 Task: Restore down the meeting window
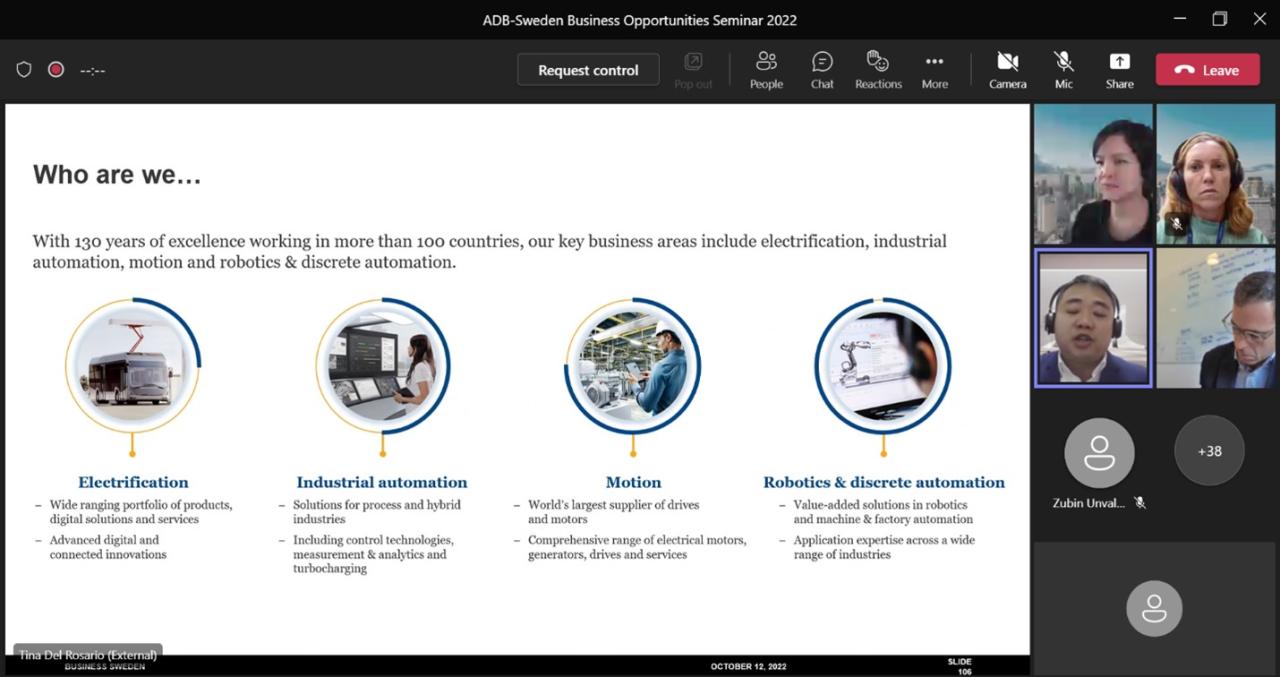1219,19
